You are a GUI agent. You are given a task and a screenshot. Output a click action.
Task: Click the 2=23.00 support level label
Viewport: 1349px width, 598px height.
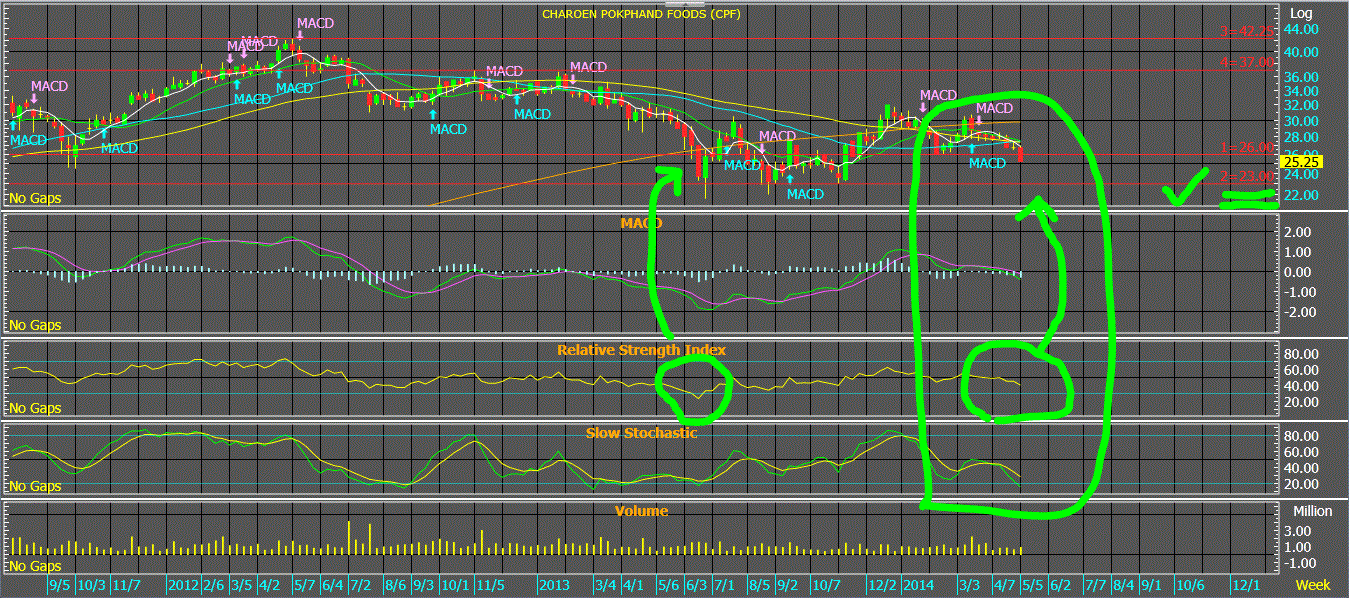(1248, 175)
